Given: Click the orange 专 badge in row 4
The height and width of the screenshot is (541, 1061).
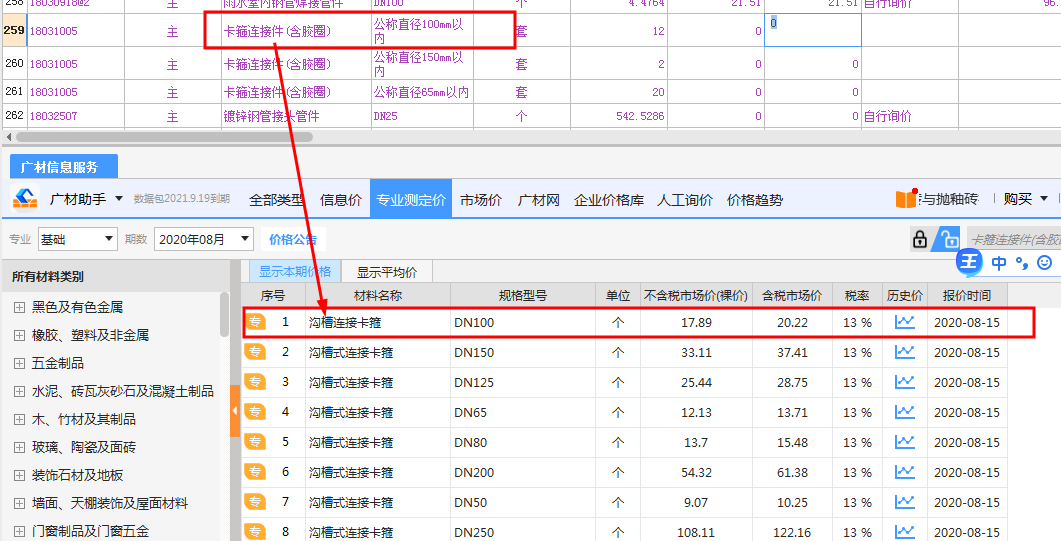Looking at the screenshot, I should (255, 411).
